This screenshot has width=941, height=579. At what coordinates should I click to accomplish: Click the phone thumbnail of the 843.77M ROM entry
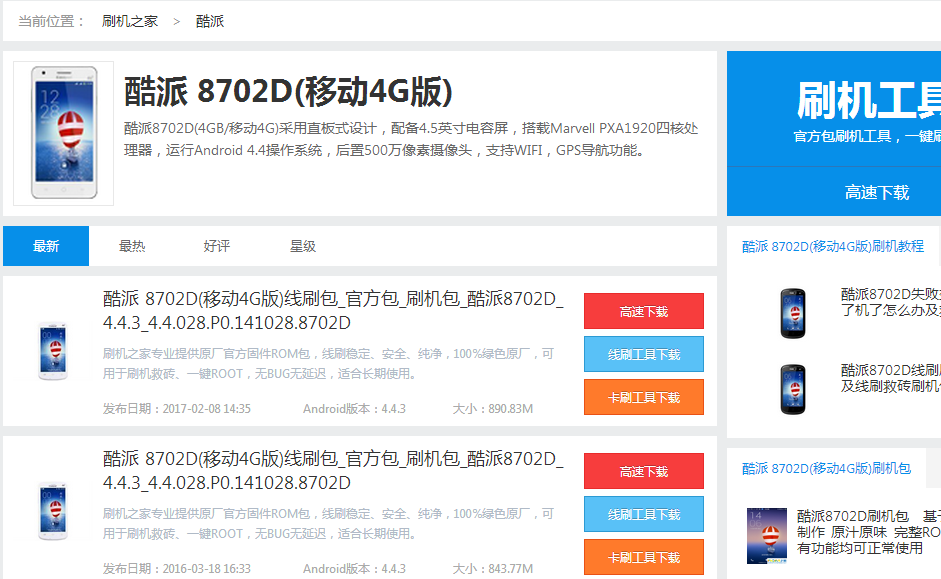pyautogui.click(x=53, y=511)
